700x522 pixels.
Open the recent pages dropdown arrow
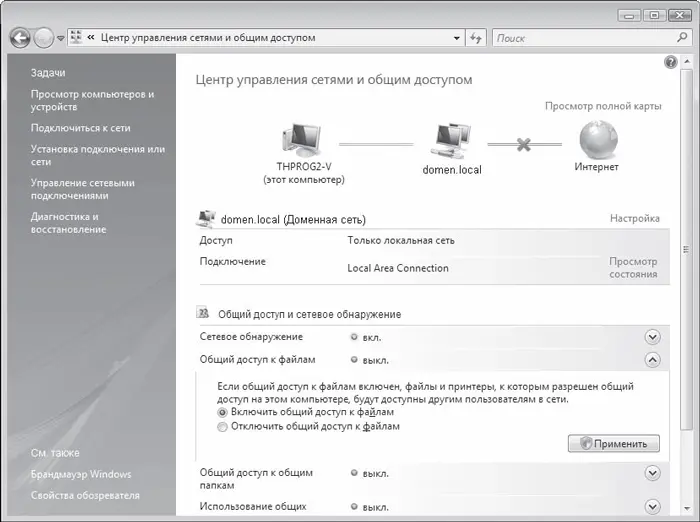click(x=61, y=38)
